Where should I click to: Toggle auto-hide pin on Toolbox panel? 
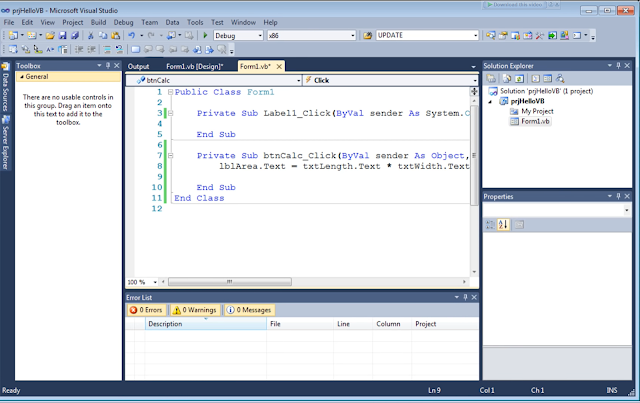108,65
